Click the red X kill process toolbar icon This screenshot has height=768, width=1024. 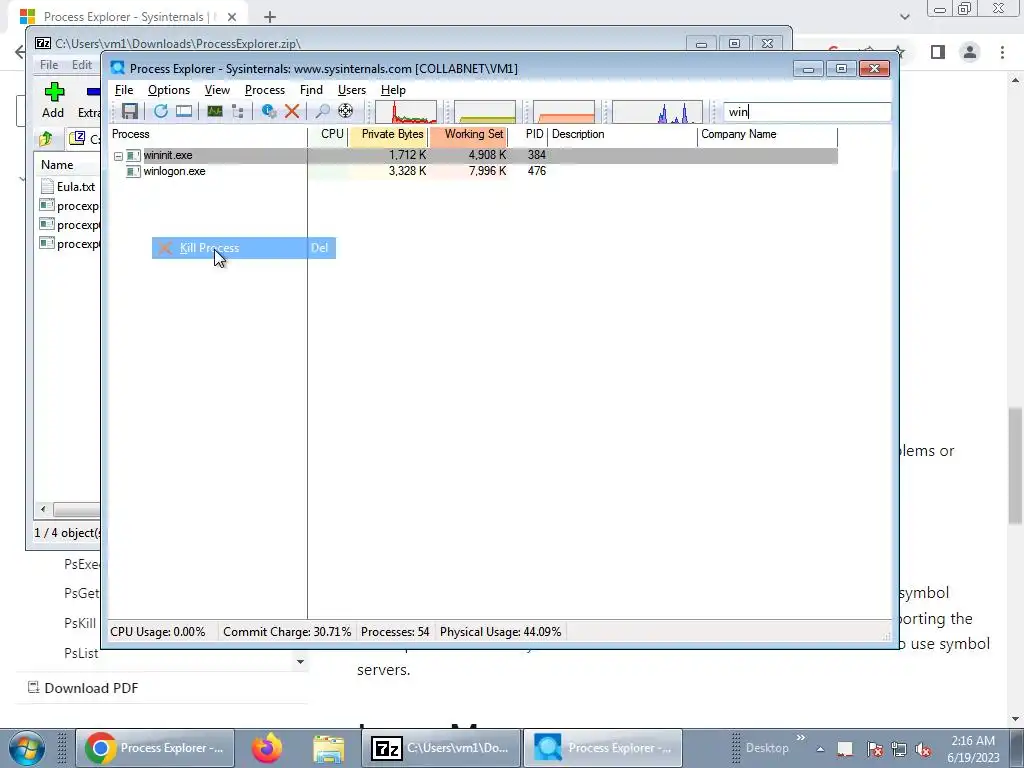[x=292, y=111]
